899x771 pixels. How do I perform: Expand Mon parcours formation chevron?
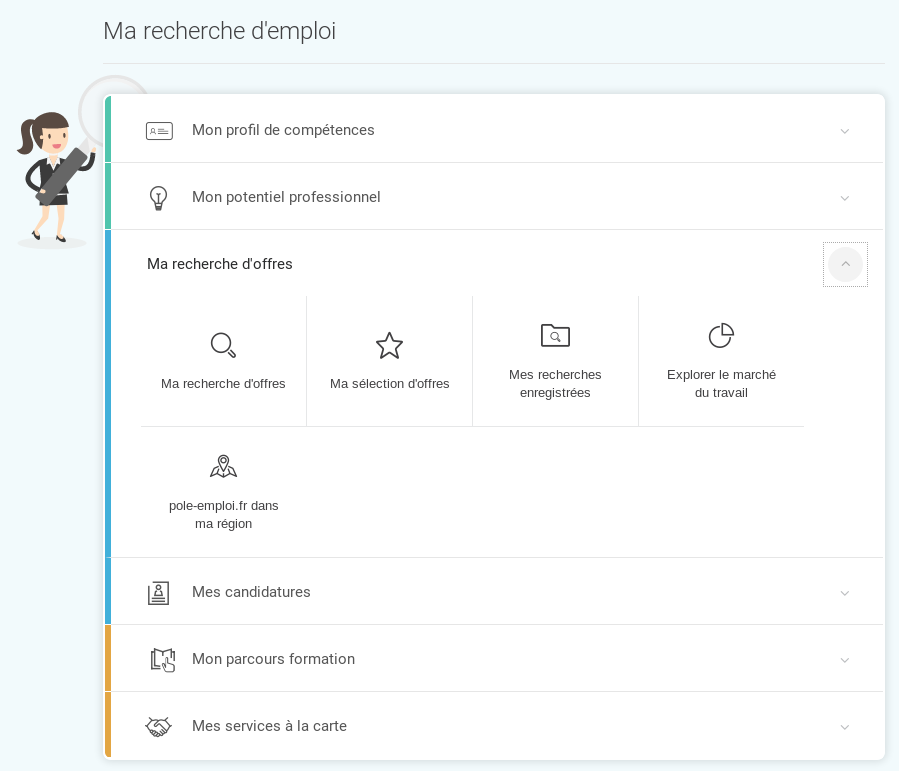coord(845,660)
